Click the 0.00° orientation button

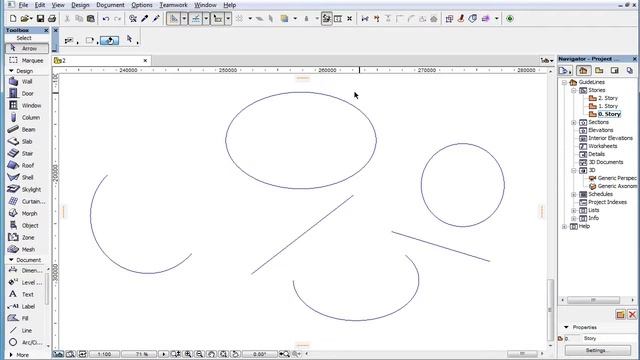tap(260, 354)
